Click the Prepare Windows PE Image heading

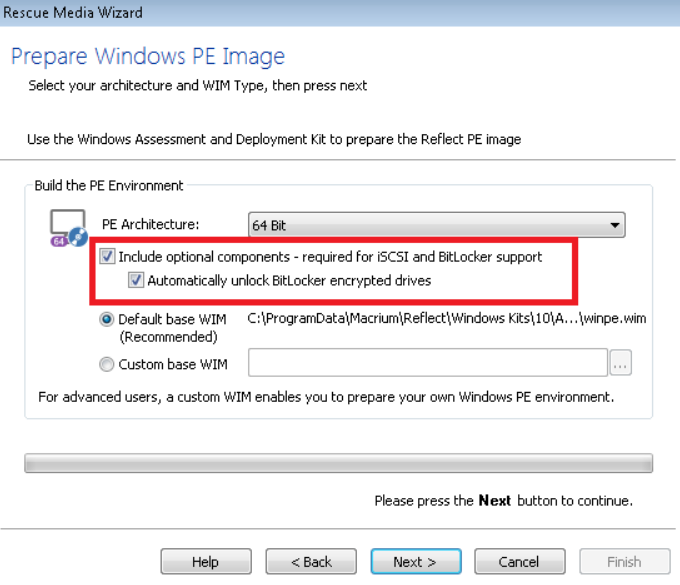[x=148, y=56]
